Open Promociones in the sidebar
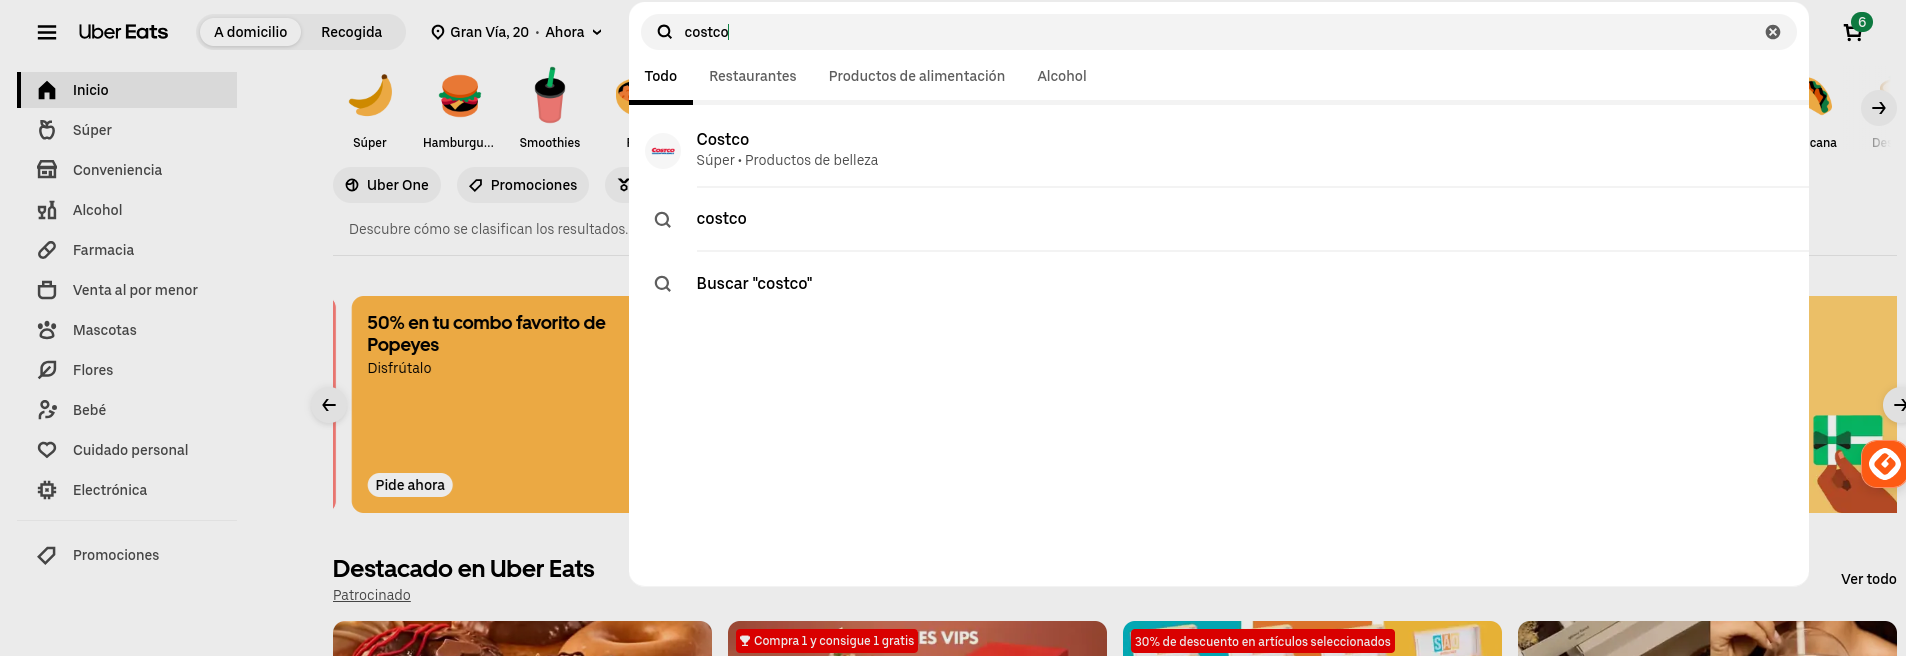Image resolution: width=1906 pixels, height=656 pixels. (x=128, y=555)
